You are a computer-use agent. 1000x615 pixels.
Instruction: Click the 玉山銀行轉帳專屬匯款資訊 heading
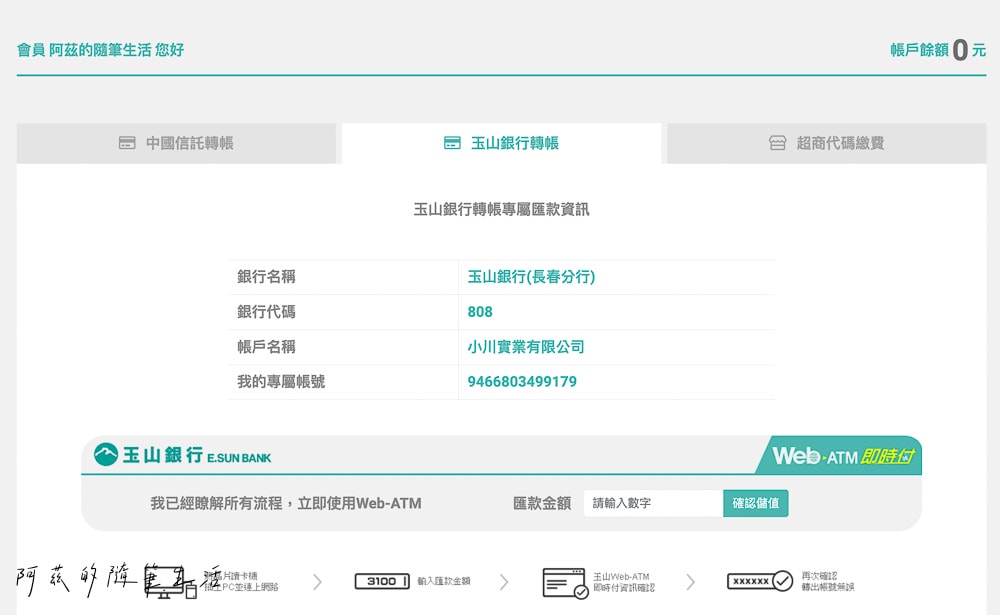click(501, 209)
